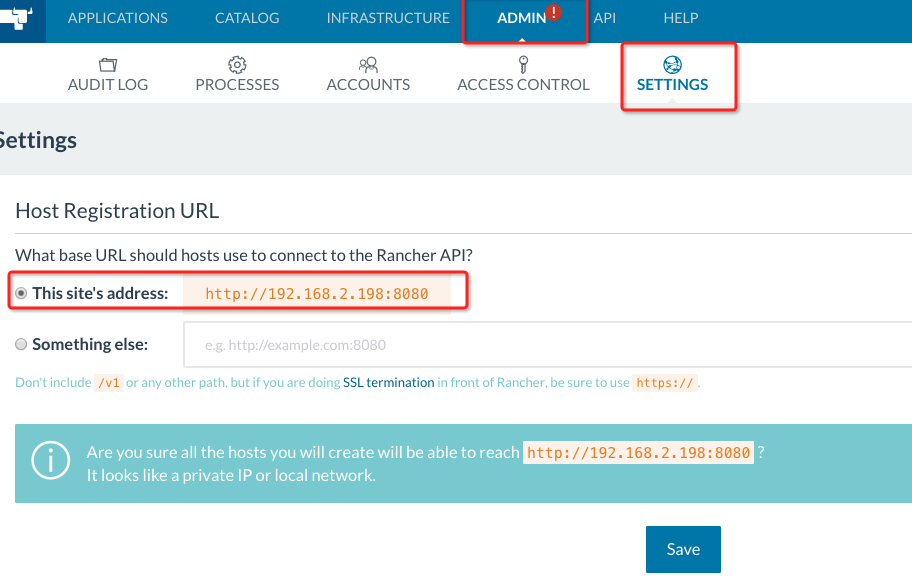Screen dimensions: 912x583
Task: Switch to the Access Control tab
Action: pos(523,74)
